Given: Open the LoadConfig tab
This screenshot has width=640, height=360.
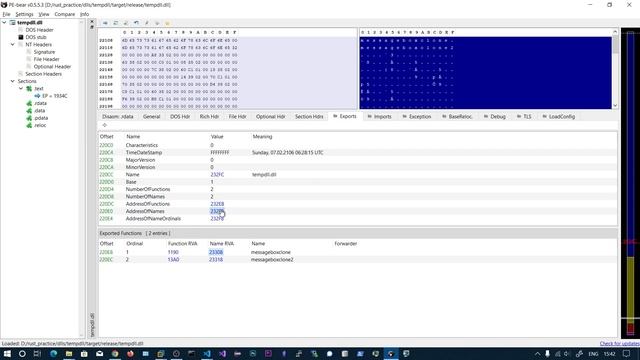Looking at the screenshot, I should (x=558, y=116).
